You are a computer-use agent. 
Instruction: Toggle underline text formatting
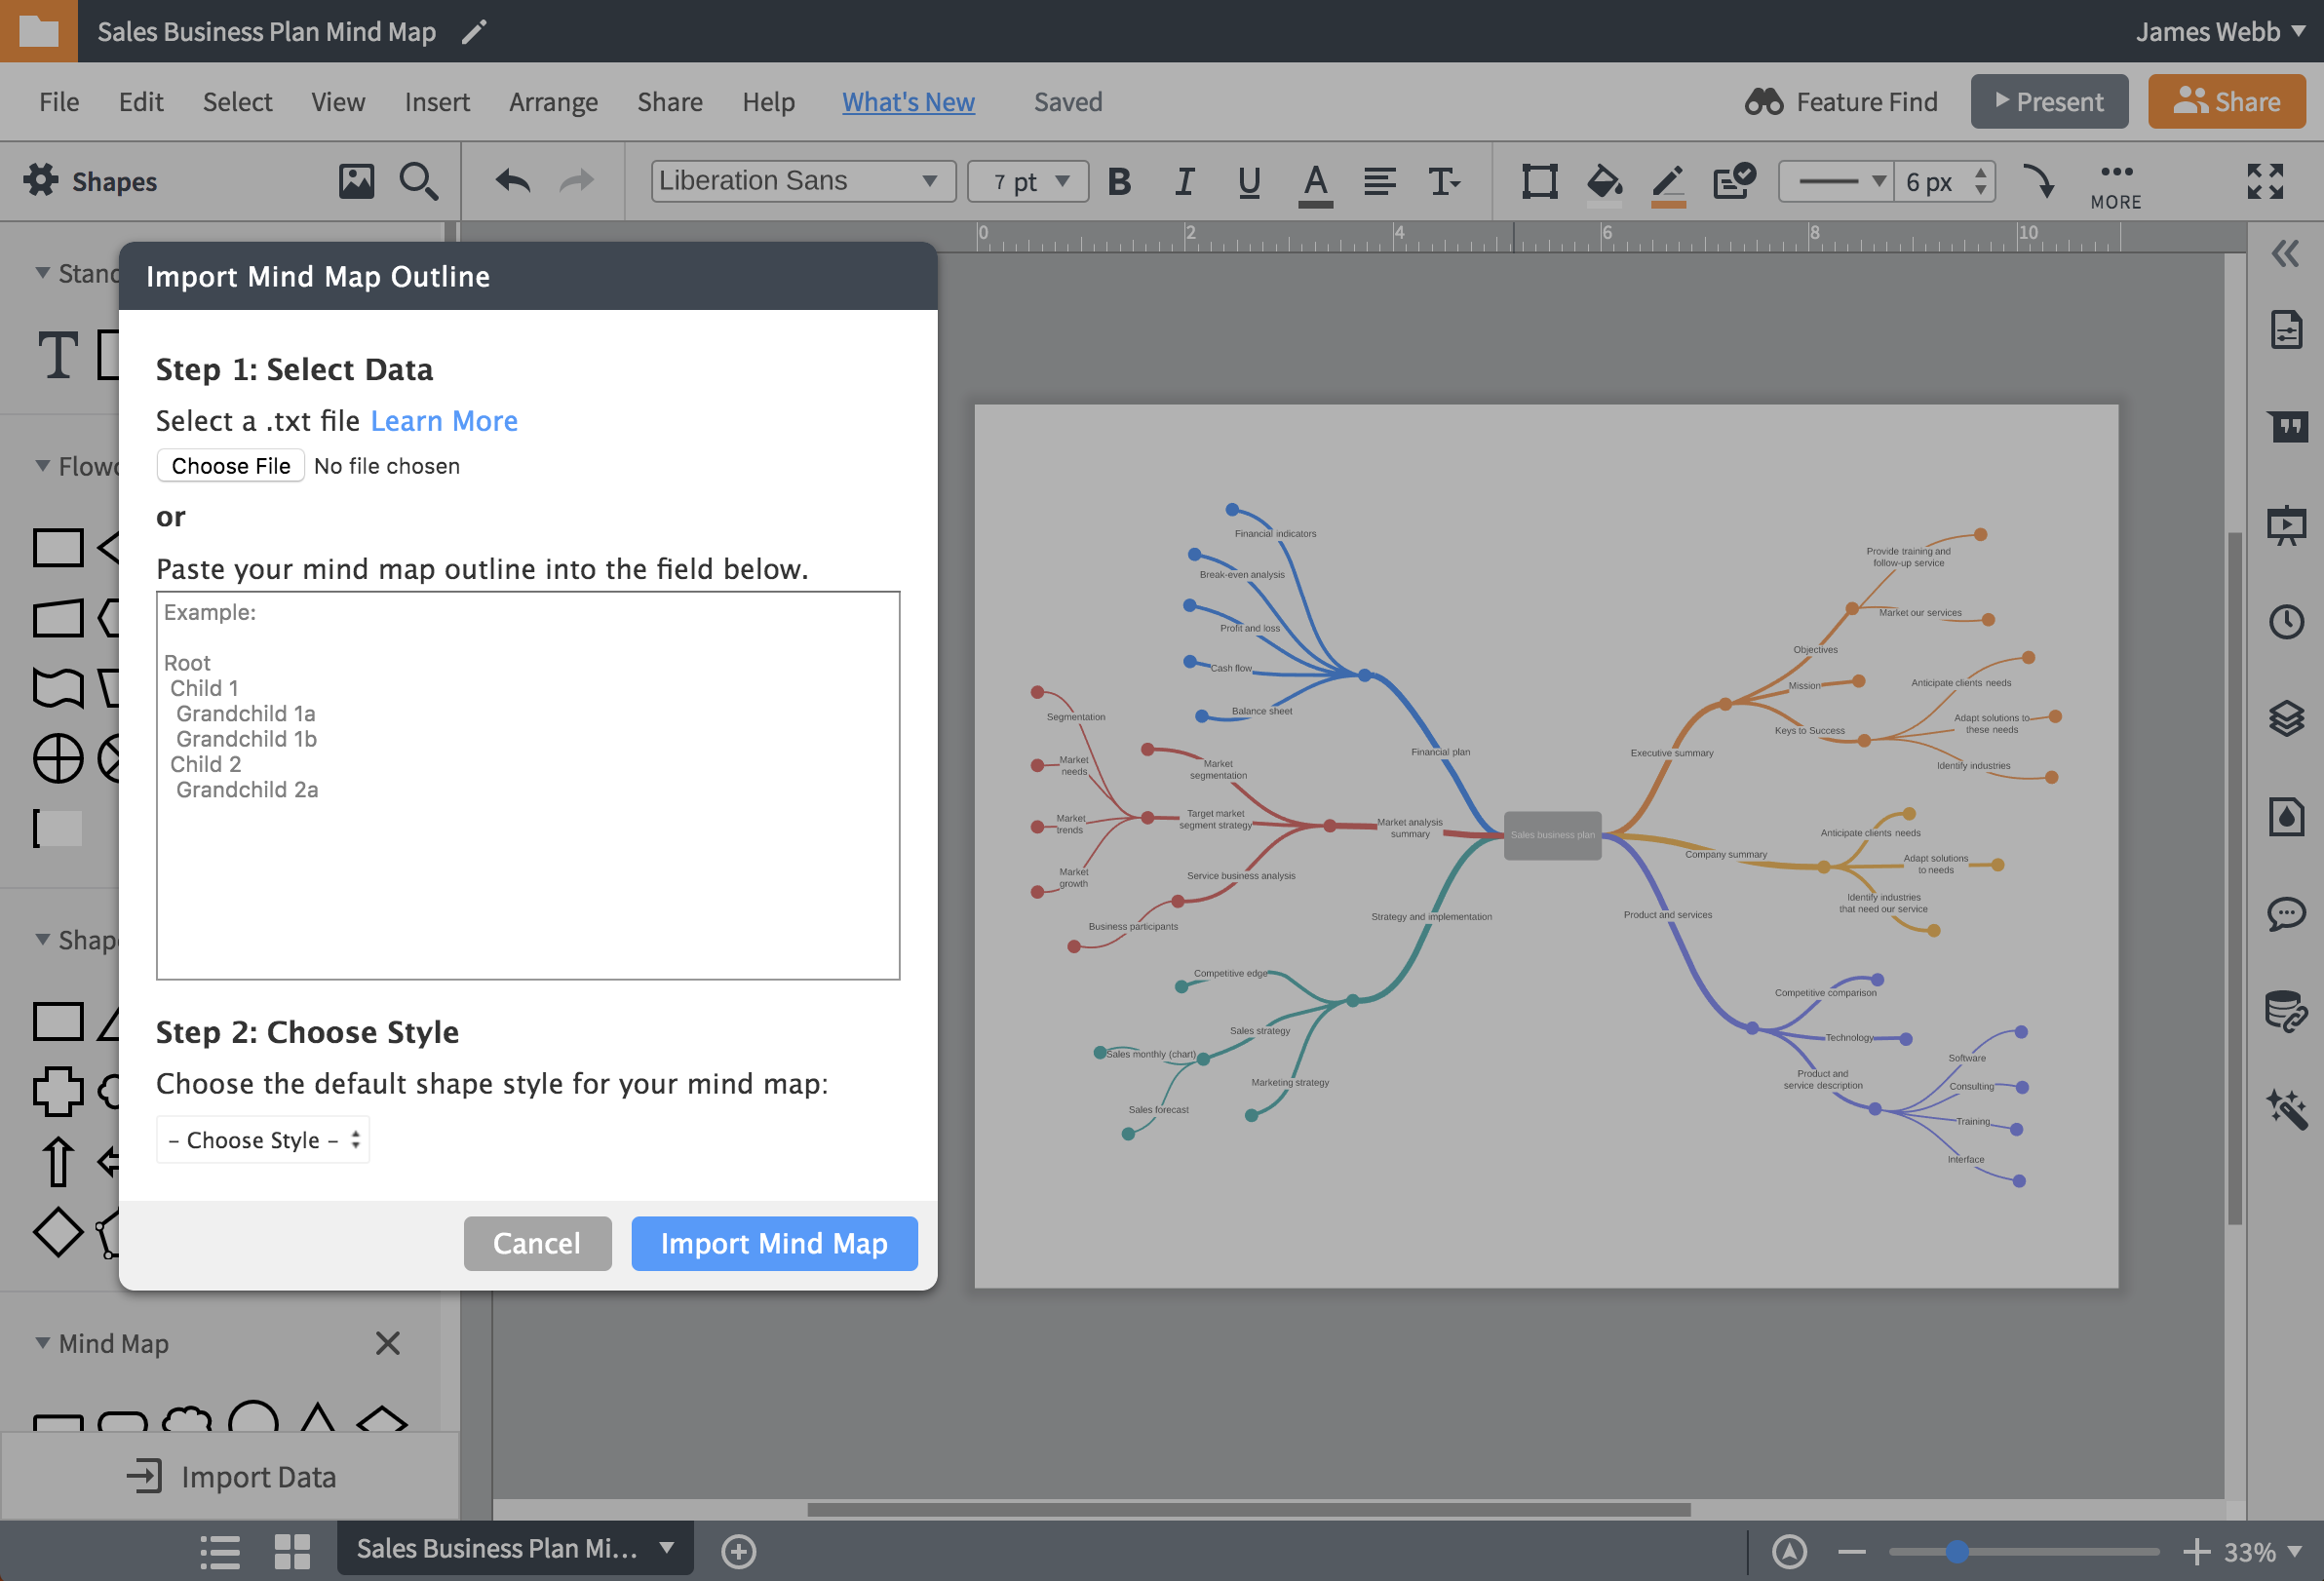[1248, 181]
